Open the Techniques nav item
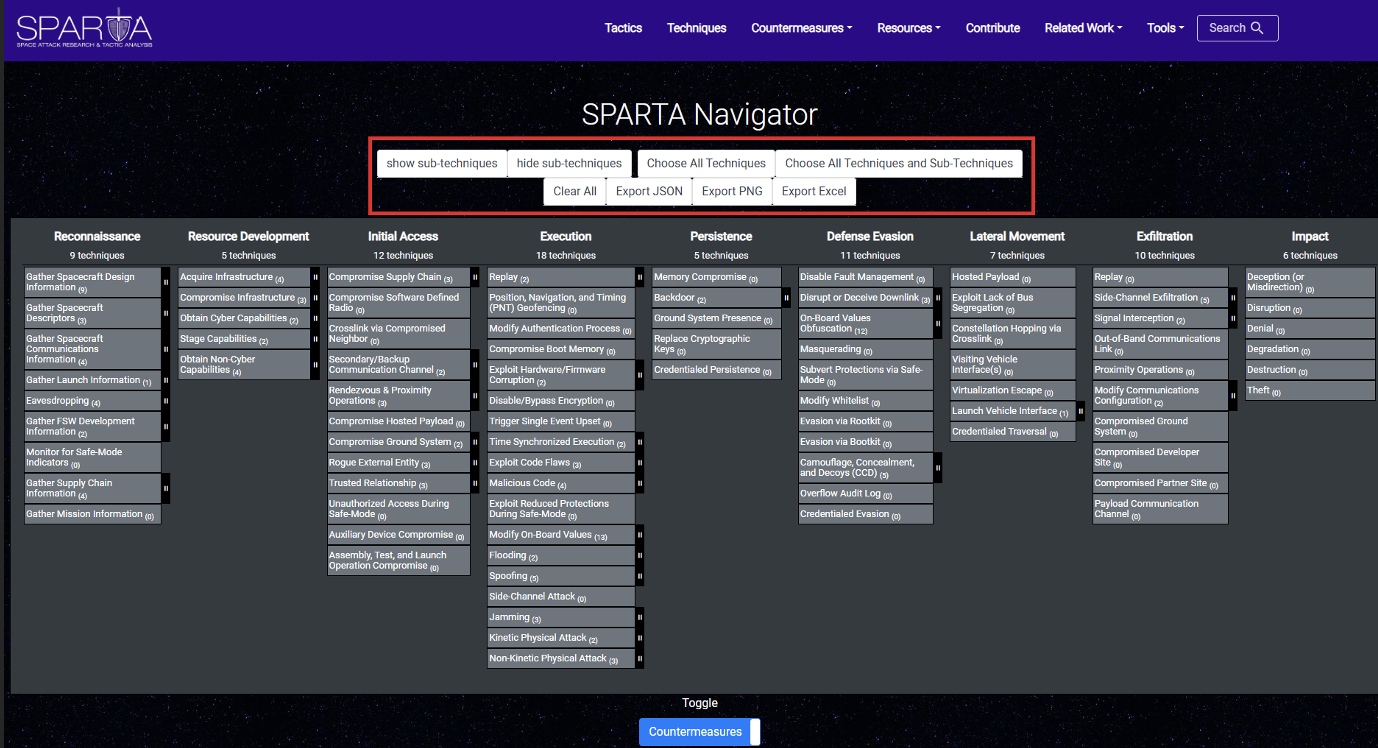This screenshot has width=1378, height=748. click(697, 28)
